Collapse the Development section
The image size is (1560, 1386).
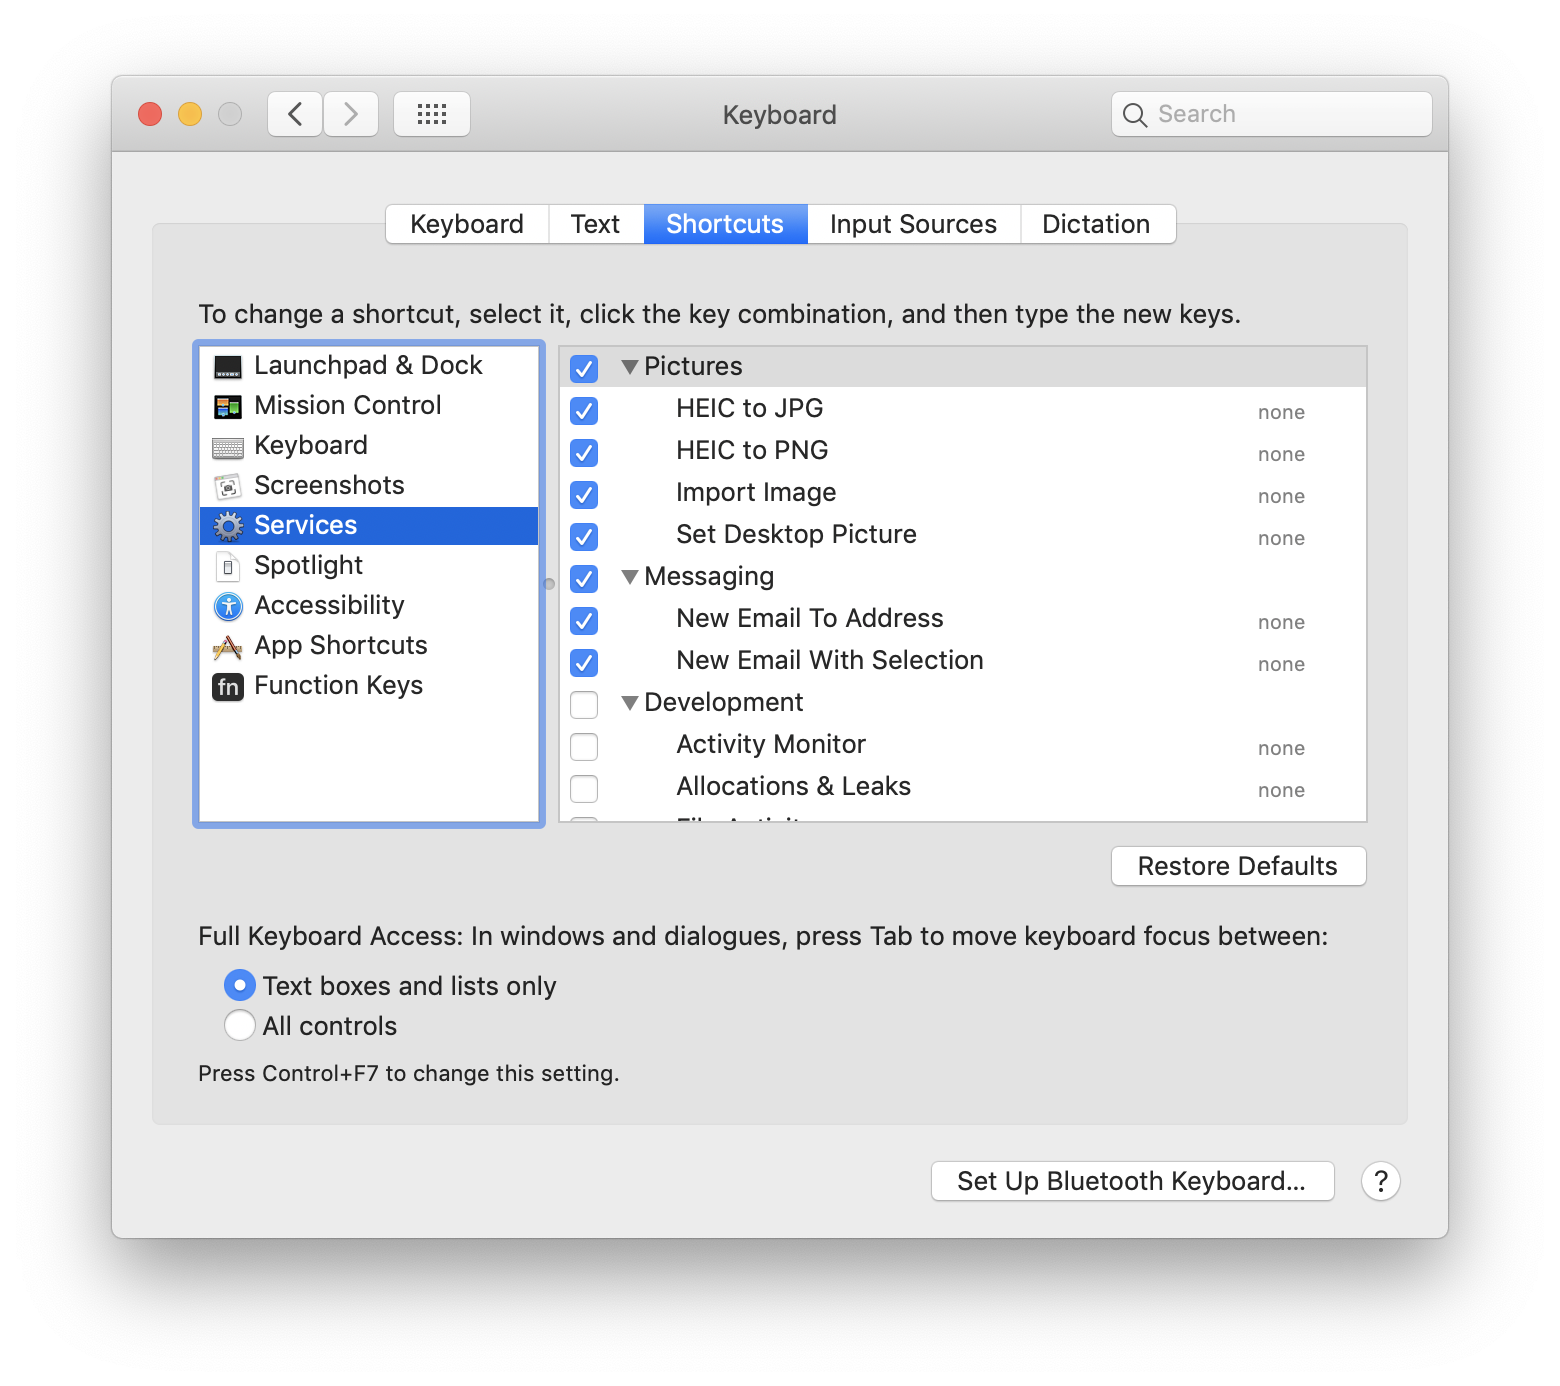(x=630, y=703)
